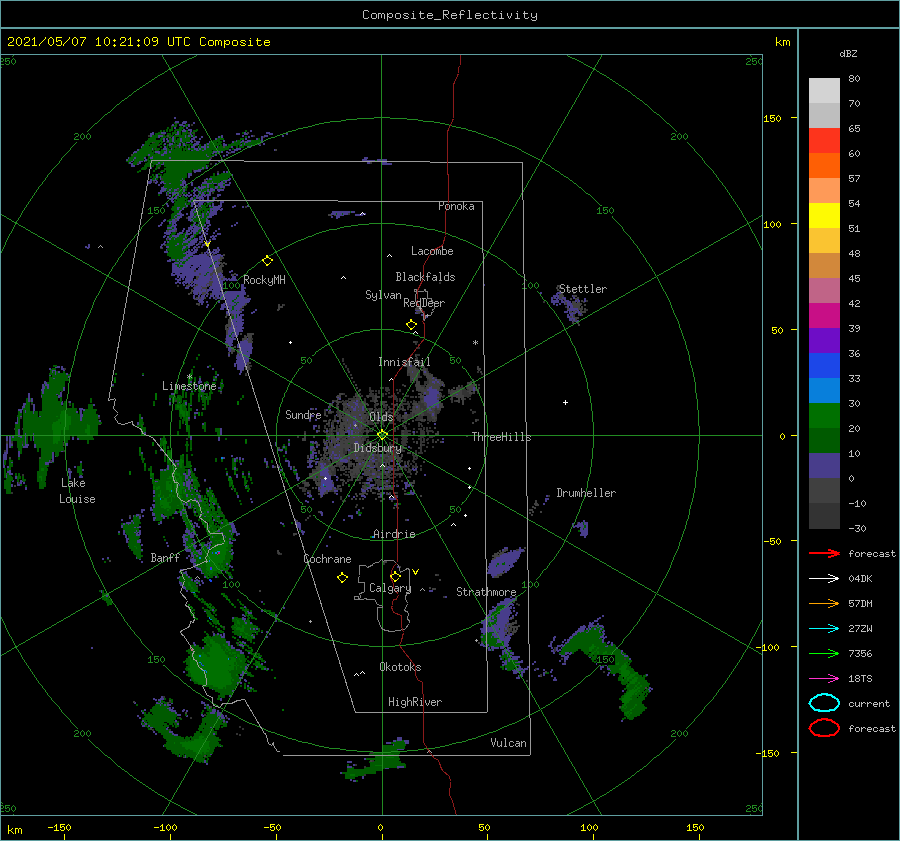
Task: Click the 100 tick label on the right axis
Action: 773,224
